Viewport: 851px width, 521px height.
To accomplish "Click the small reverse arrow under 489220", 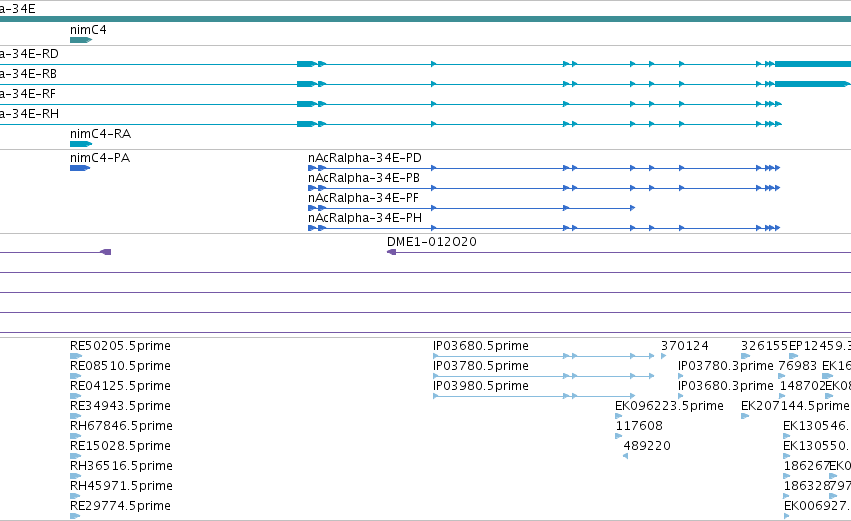I will (x=626, y=456).
